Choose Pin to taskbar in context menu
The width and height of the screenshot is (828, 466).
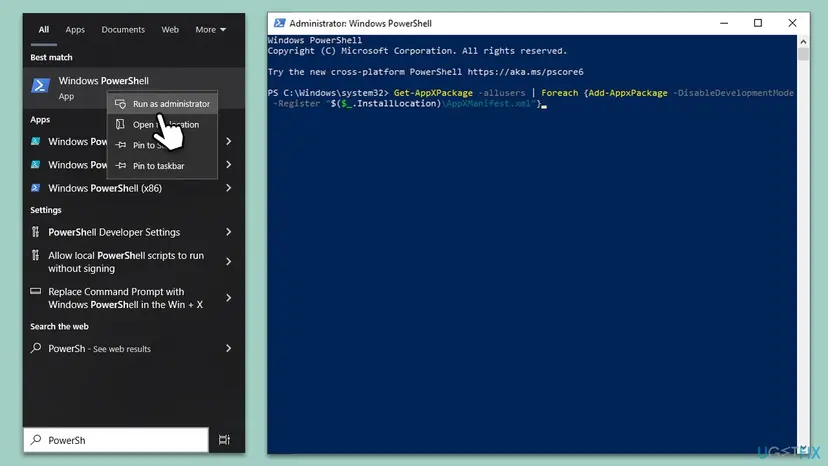pos(162,166)
